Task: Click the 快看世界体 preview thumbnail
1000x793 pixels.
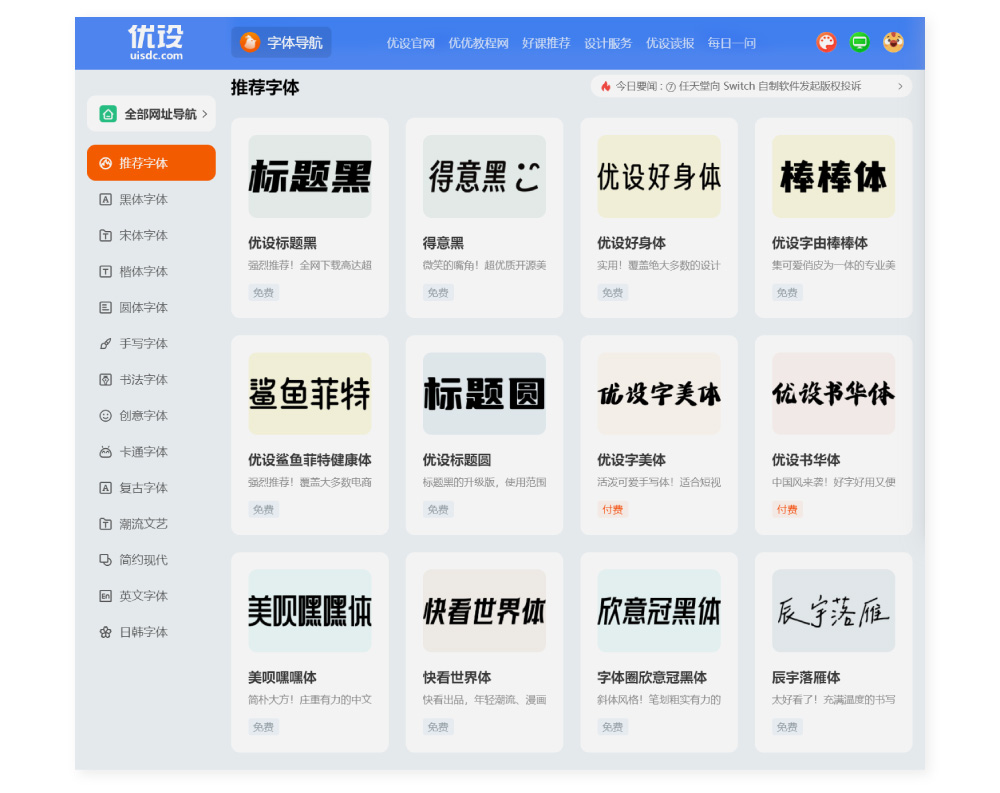Action: pos(484,611)
